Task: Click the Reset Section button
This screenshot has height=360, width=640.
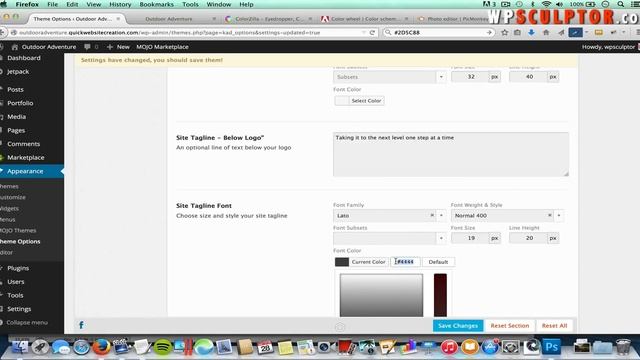Action: (510, 326)
